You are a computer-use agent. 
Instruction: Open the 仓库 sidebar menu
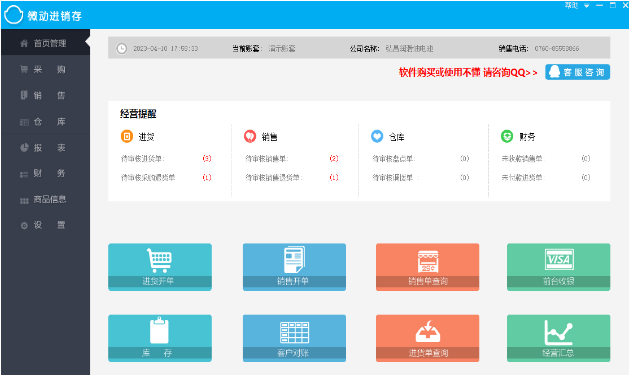click(45, 122)
